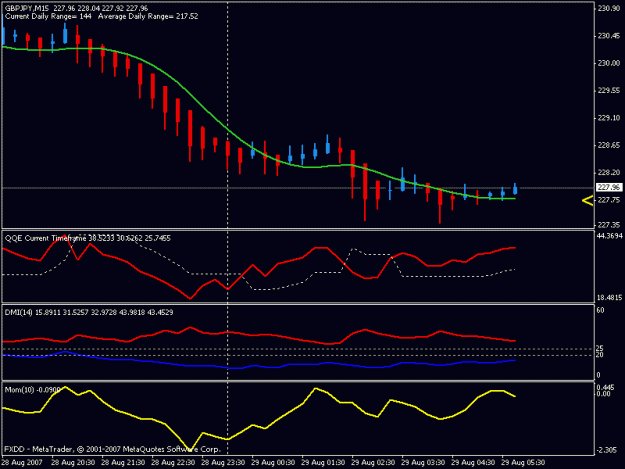Click the 230.00 price axis label

[x=609, y=63]
